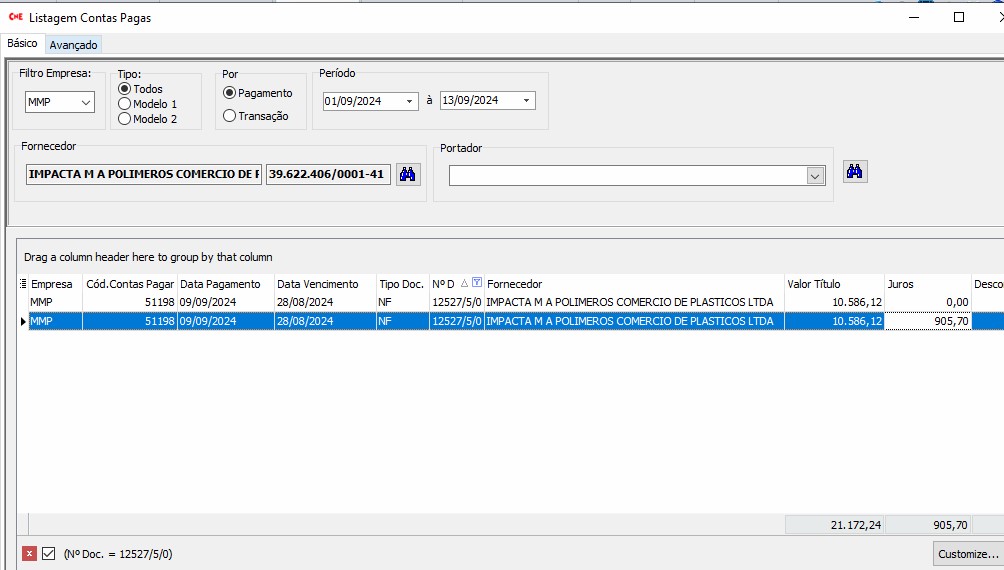Image resolution: width=1004 pixels, height=570 pixels.
Task: Click the Portador binoculars search icon
Action: (x=855, y=171)
